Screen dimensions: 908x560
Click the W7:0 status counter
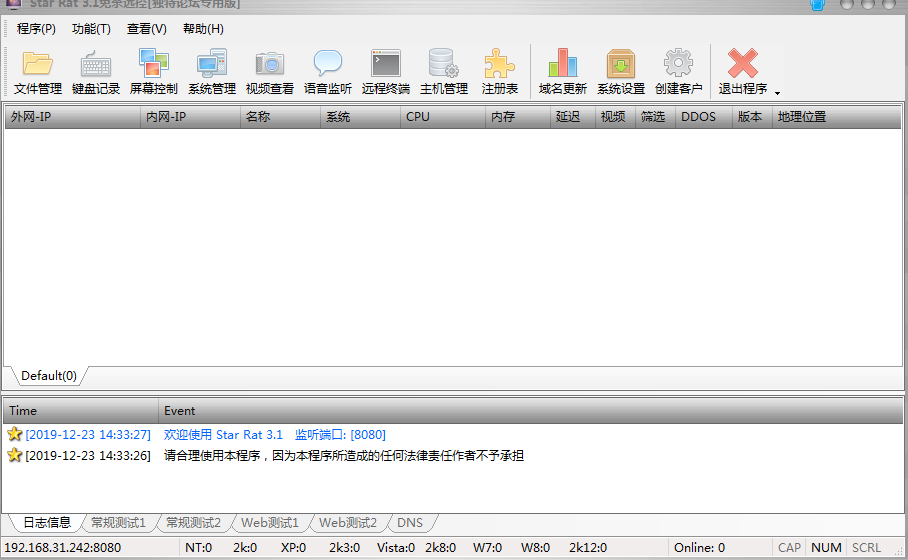click(x=488, y=548)
